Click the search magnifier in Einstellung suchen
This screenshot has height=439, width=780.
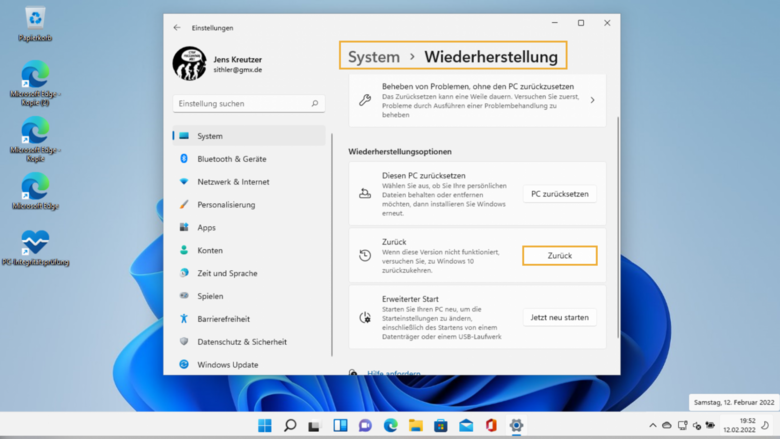pyautogui.click(x=314, y=103)
